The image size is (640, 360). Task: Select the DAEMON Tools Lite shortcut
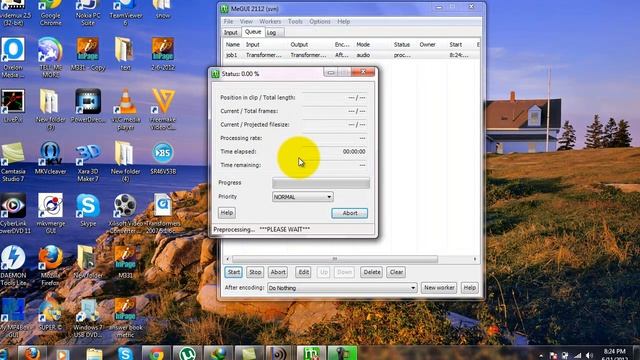point(13,265)
